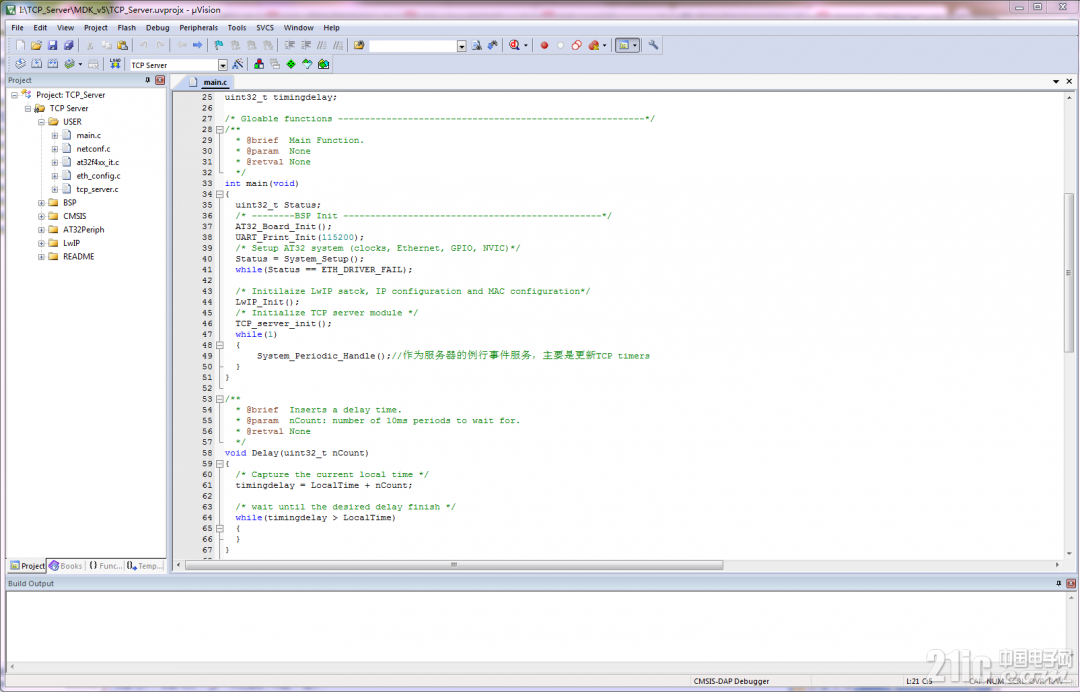The image size is (1080, 692).
Task: Start the debug session with the magnifier icon
Action: [515, 45]
